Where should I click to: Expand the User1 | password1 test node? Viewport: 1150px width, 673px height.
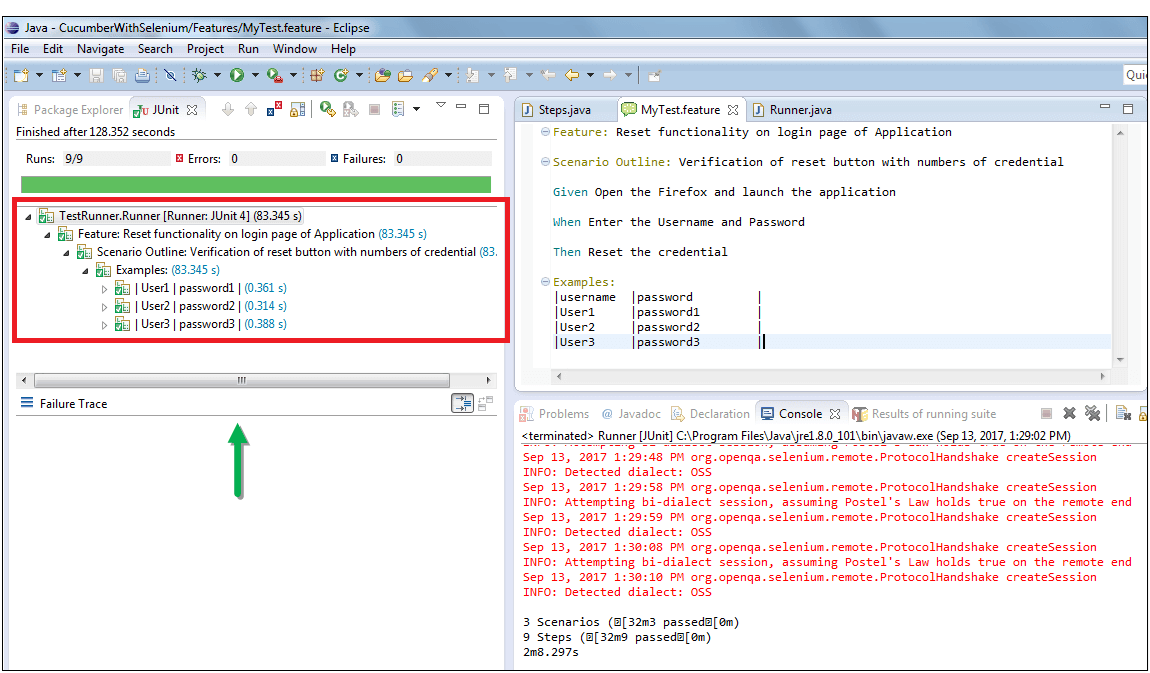106,288
